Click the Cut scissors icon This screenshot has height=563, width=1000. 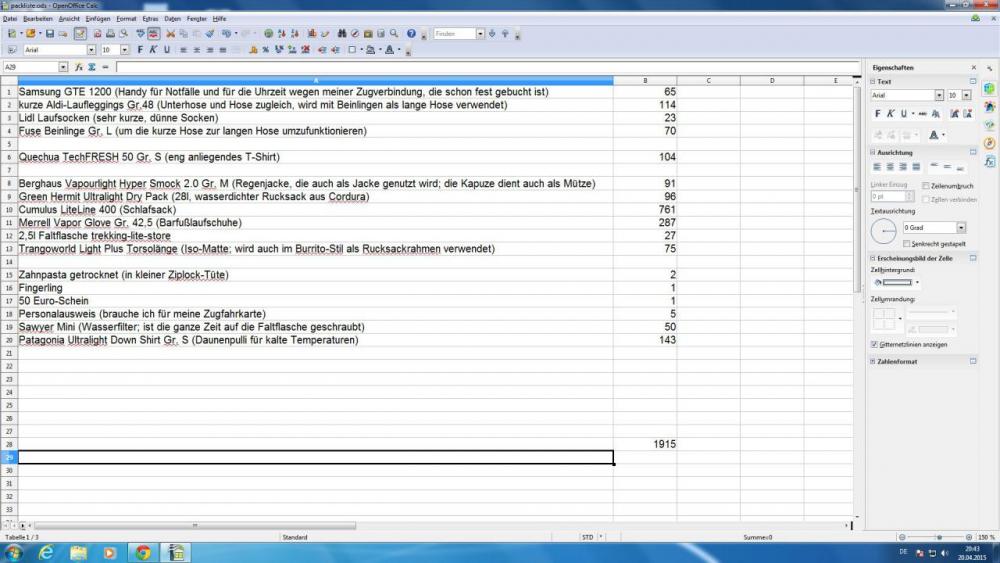(x=170, y=33)
